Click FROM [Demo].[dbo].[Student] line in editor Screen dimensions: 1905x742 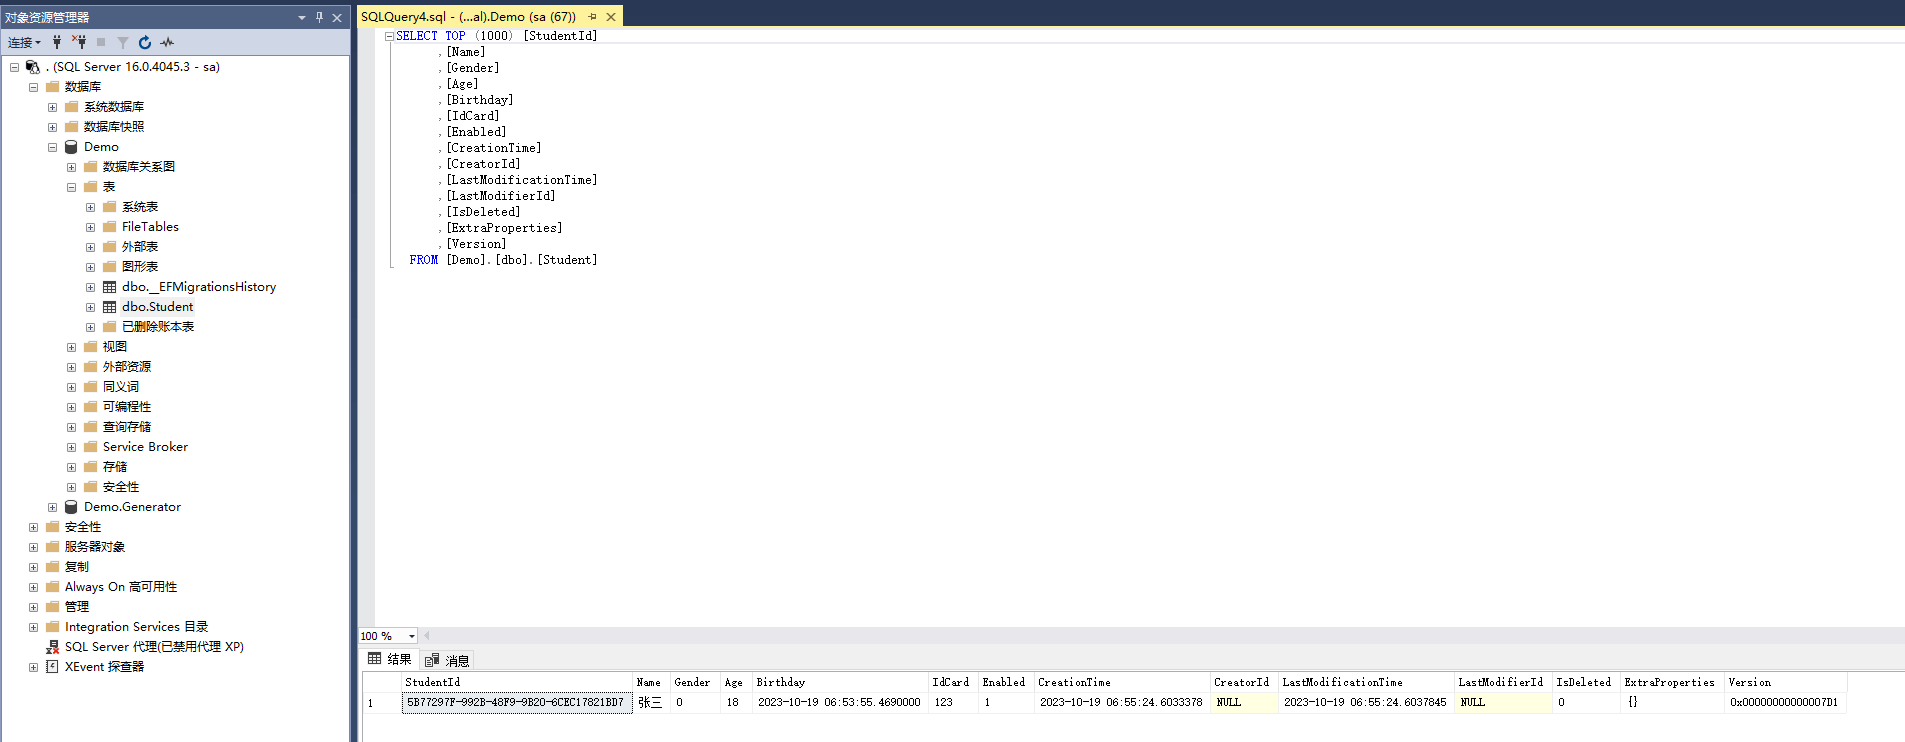pyautogui.click(x=503, y=260)
